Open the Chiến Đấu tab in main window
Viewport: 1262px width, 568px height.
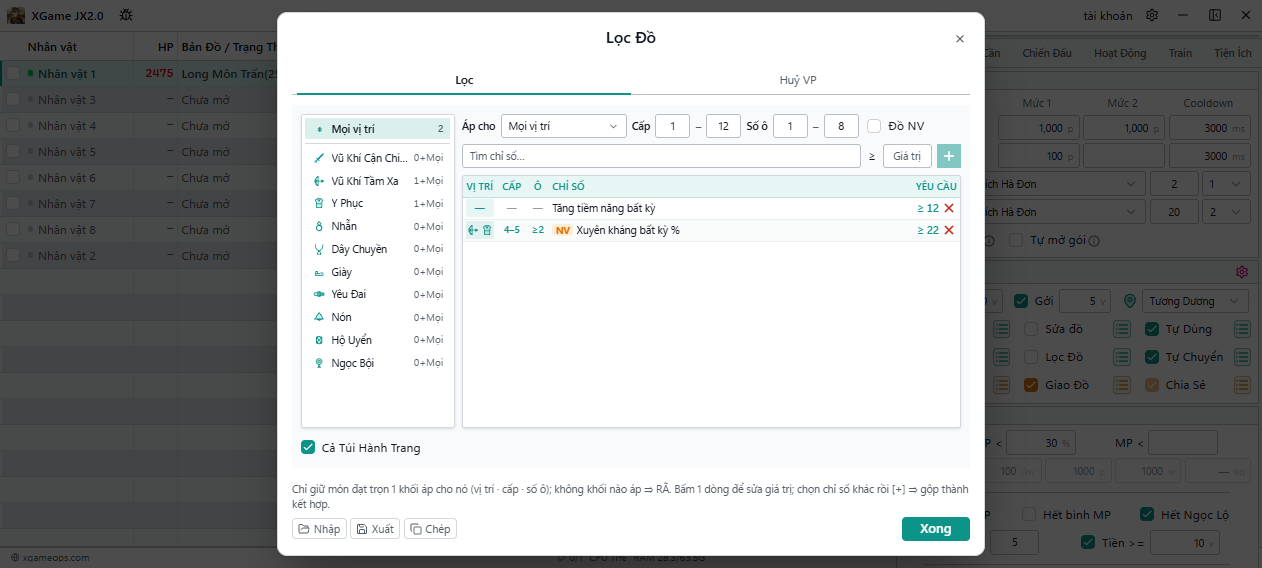pos(1049,53)
